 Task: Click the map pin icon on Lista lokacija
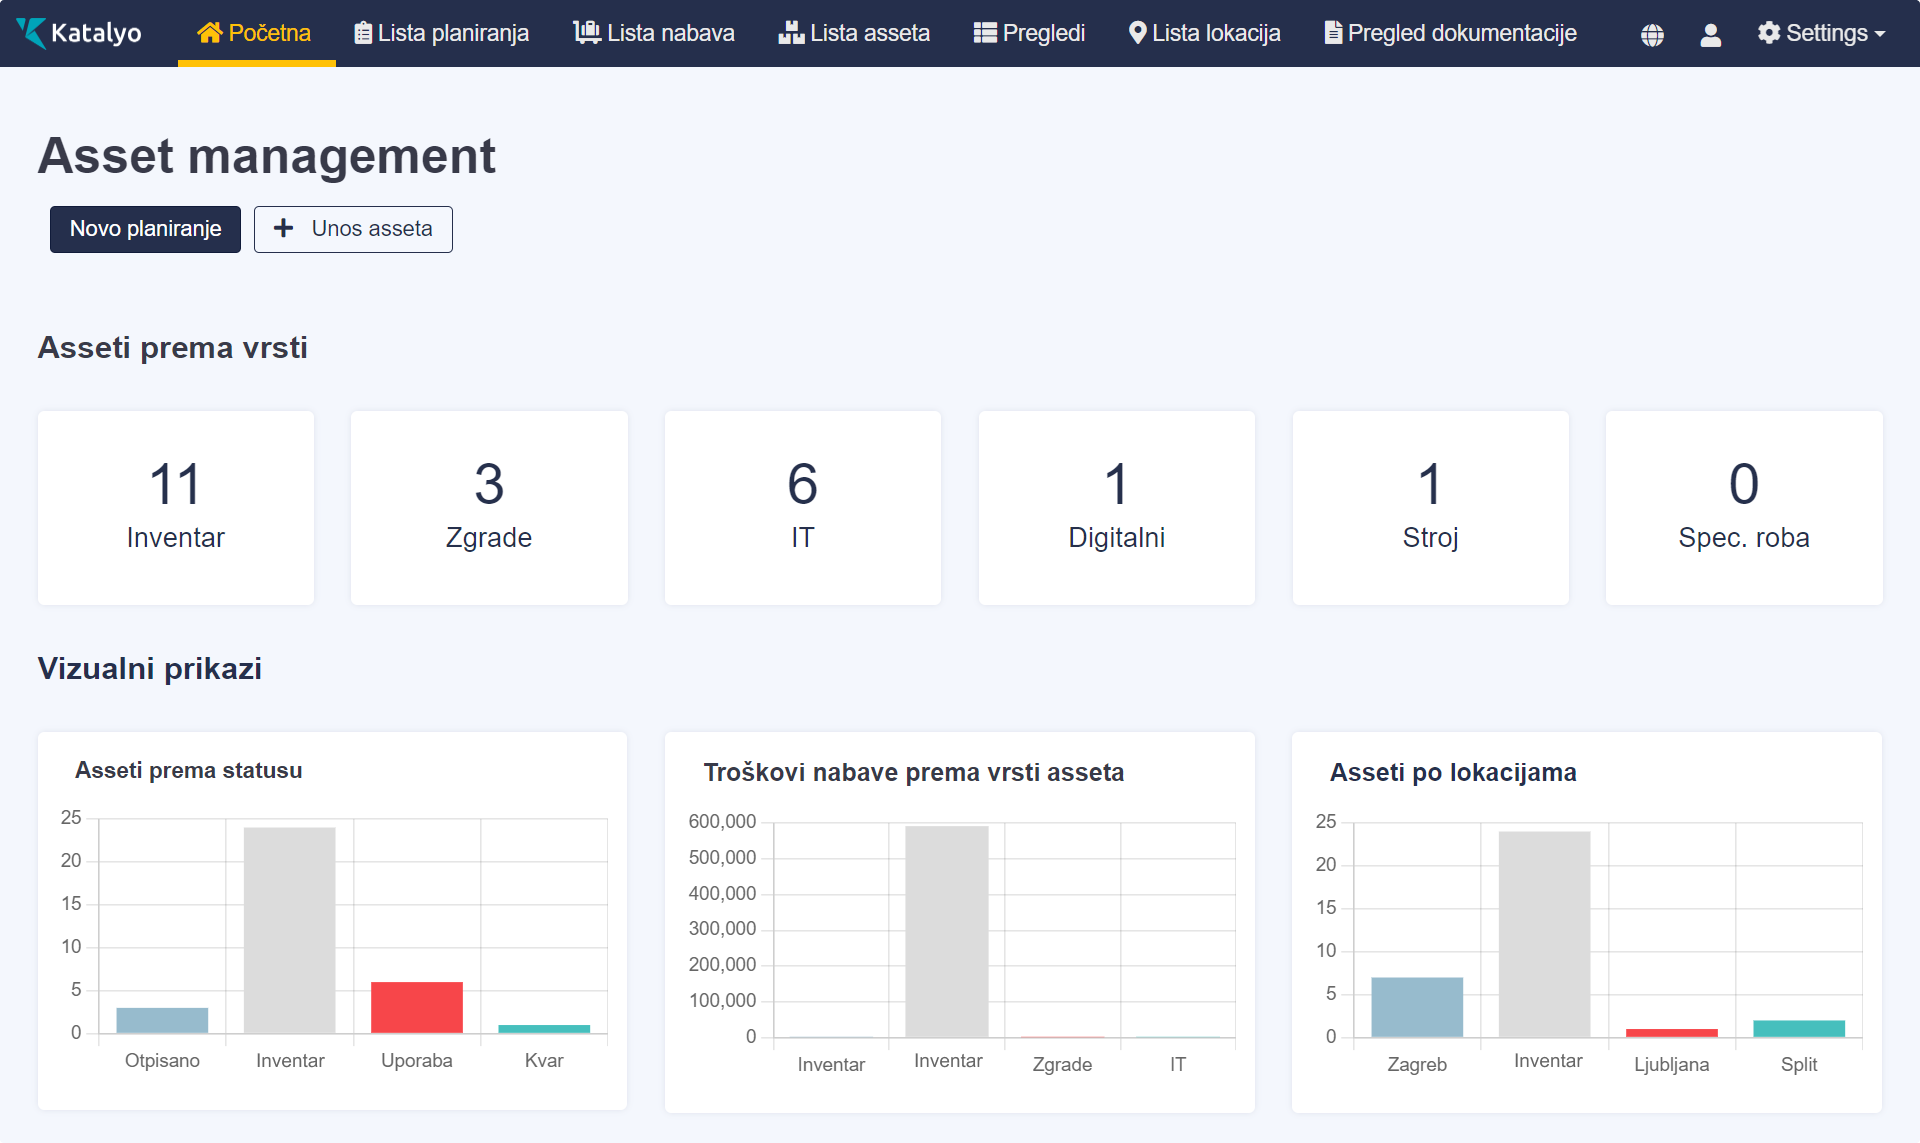click(x=1137, y=33)
